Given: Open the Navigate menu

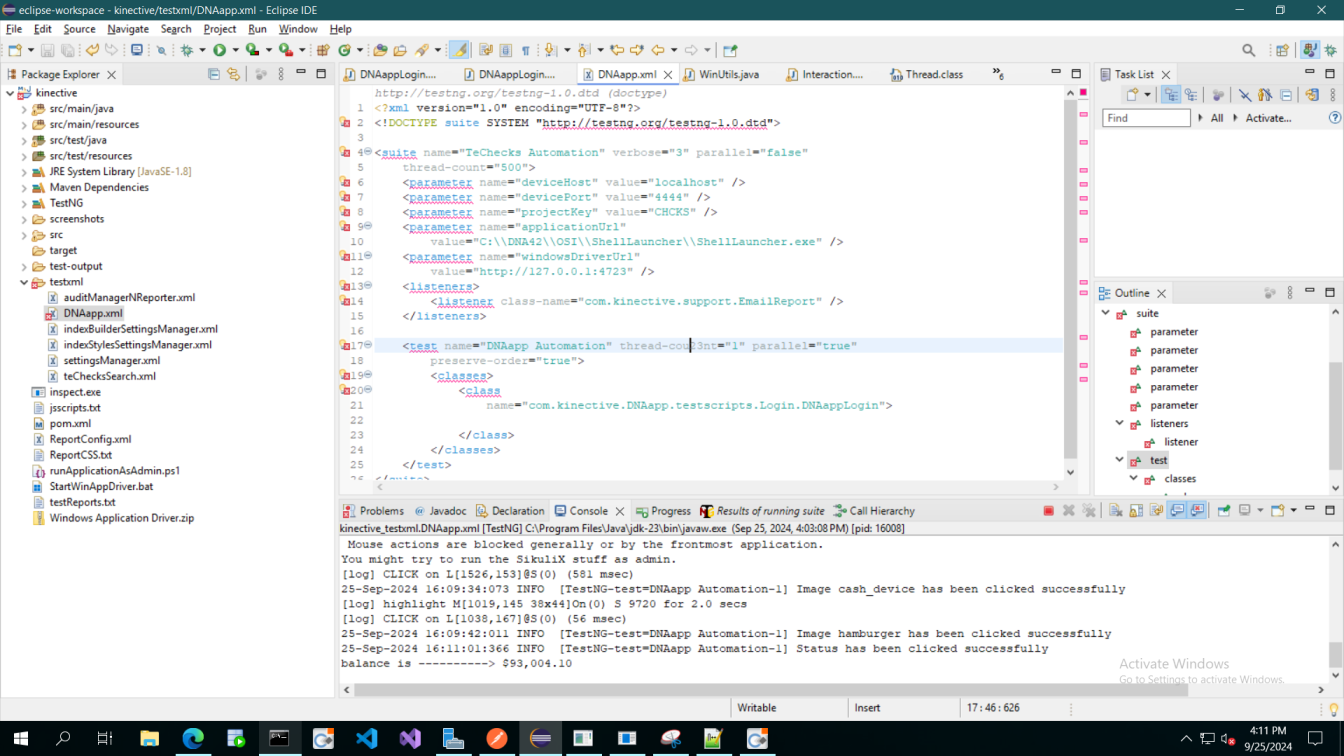Looking at the screenshot, I should pyautogui.click(x=127, y=29).
